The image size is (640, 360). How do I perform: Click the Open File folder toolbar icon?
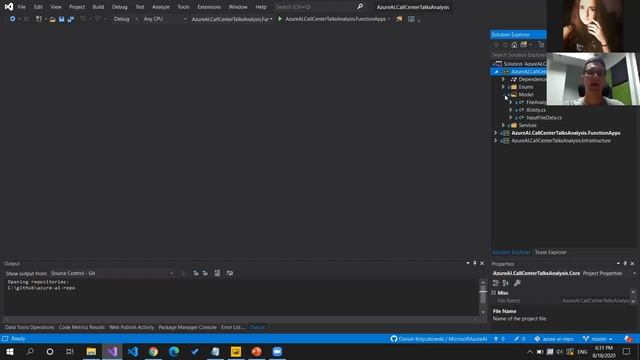[x=52, y=19]
